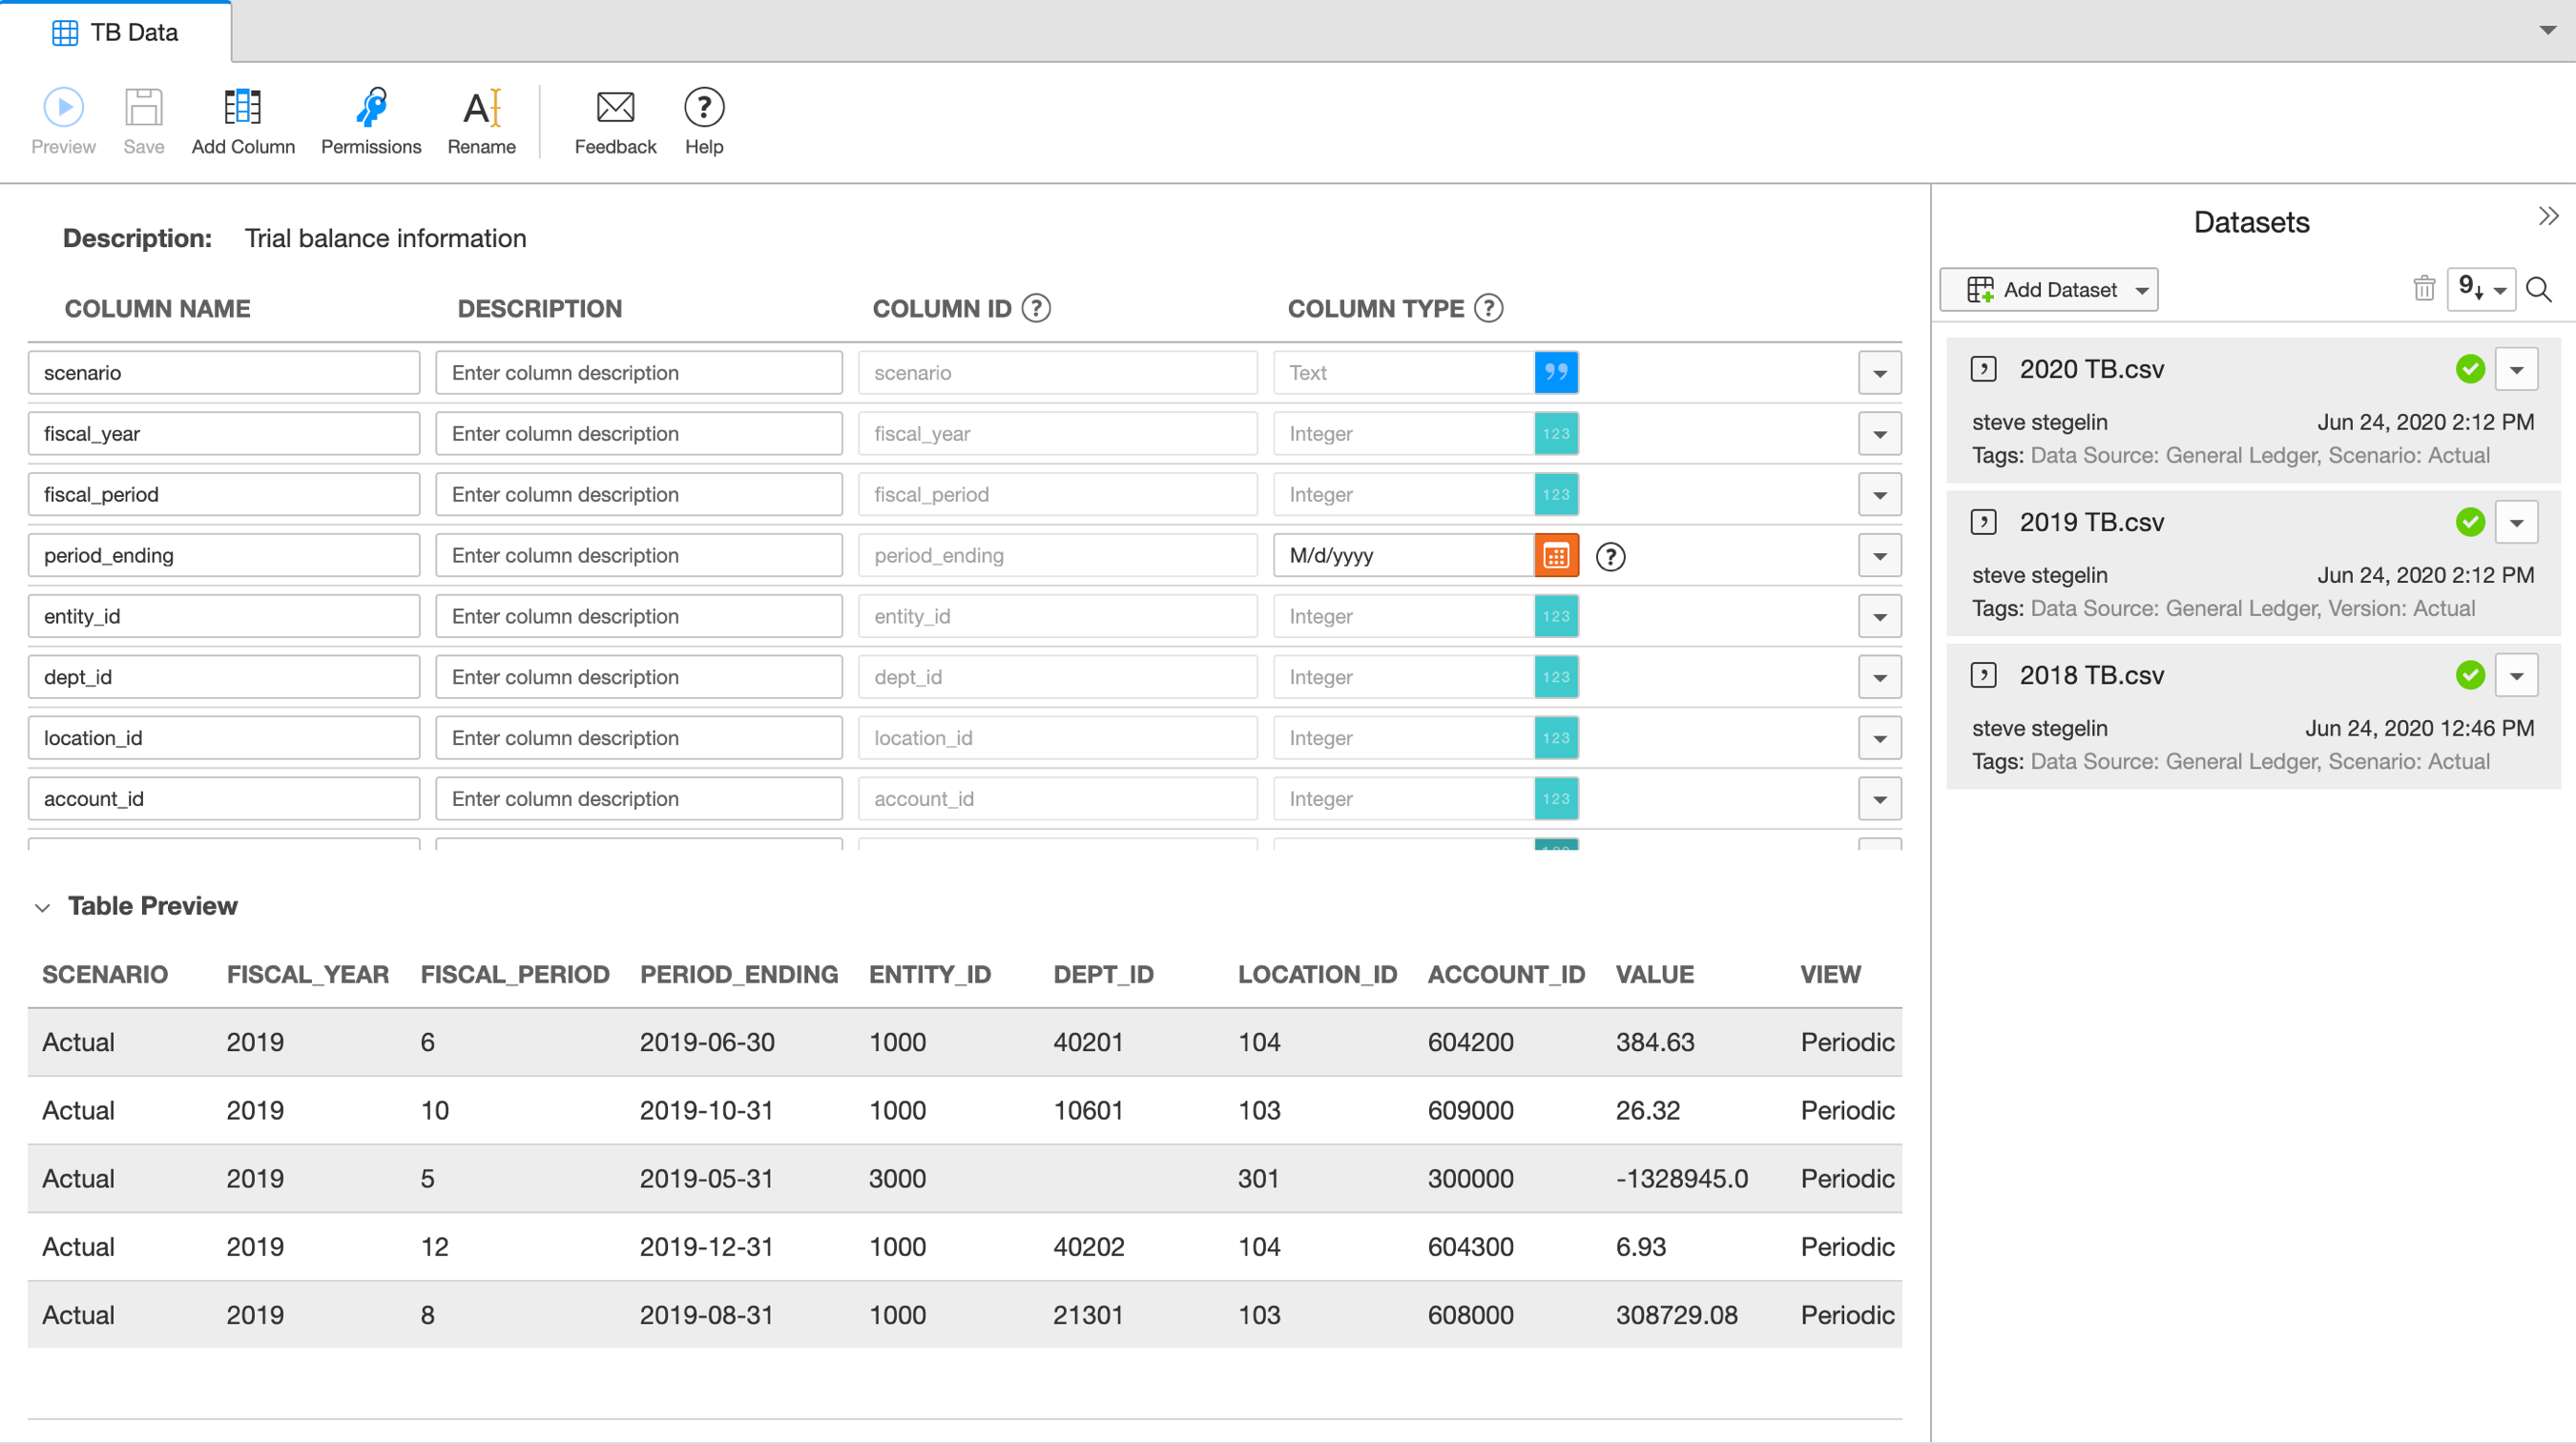Open the Feedback envelope icon
Viewport: 2576px width, 1444px height.
(x=615, y=107)
